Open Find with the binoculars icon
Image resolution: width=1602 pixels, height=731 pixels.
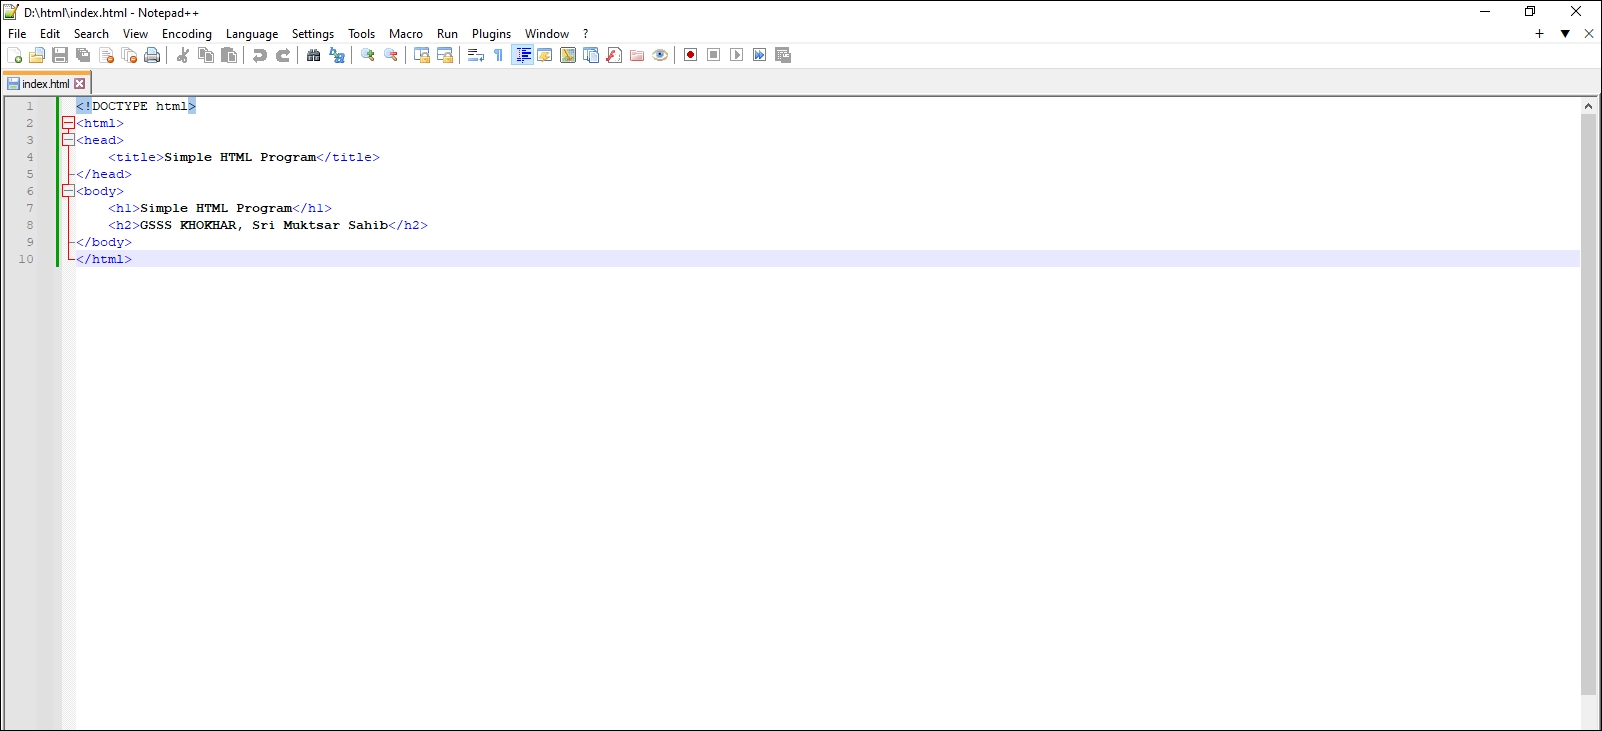point(313,55)
